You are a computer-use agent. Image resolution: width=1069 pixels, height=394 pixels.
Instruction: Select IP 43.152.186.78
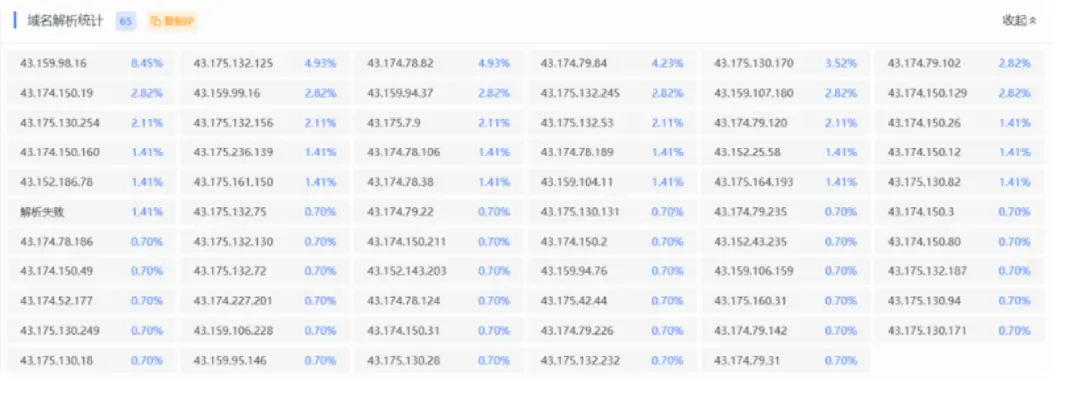coord(57,182)
